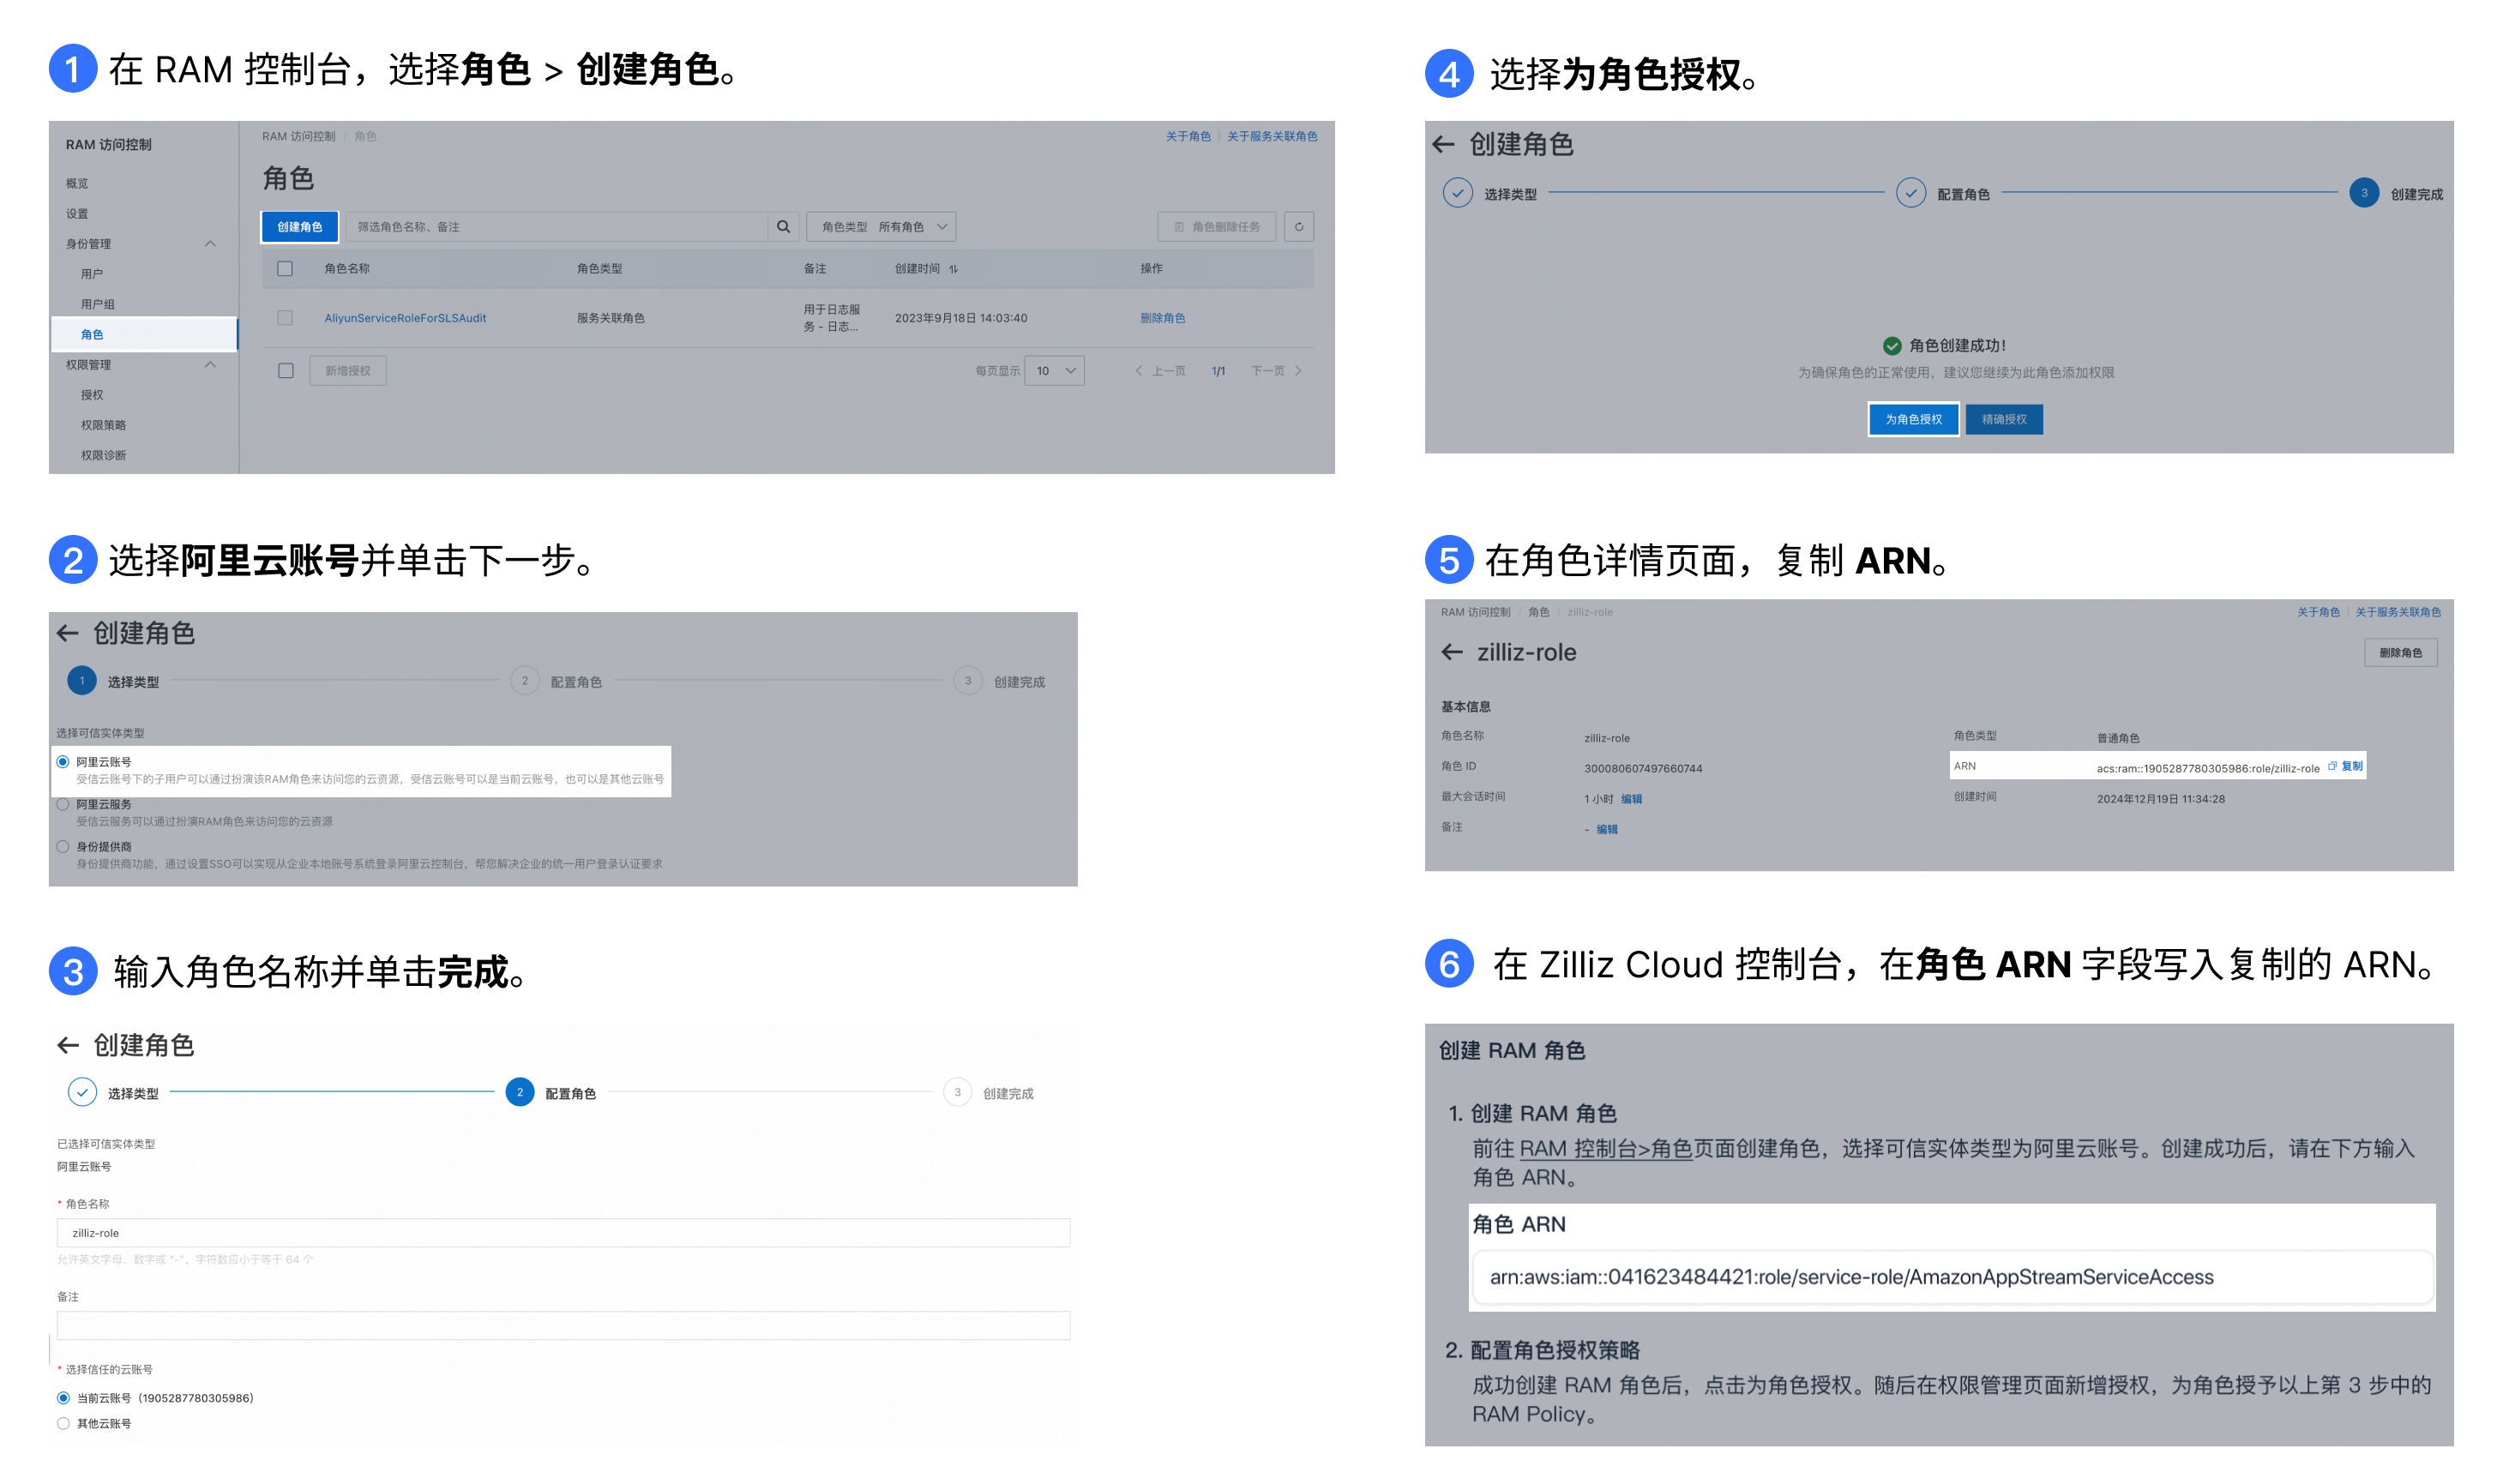Click back arrow beside zilliz-role title
The image size is (2503, 1484).
[x=1451, y=652]
